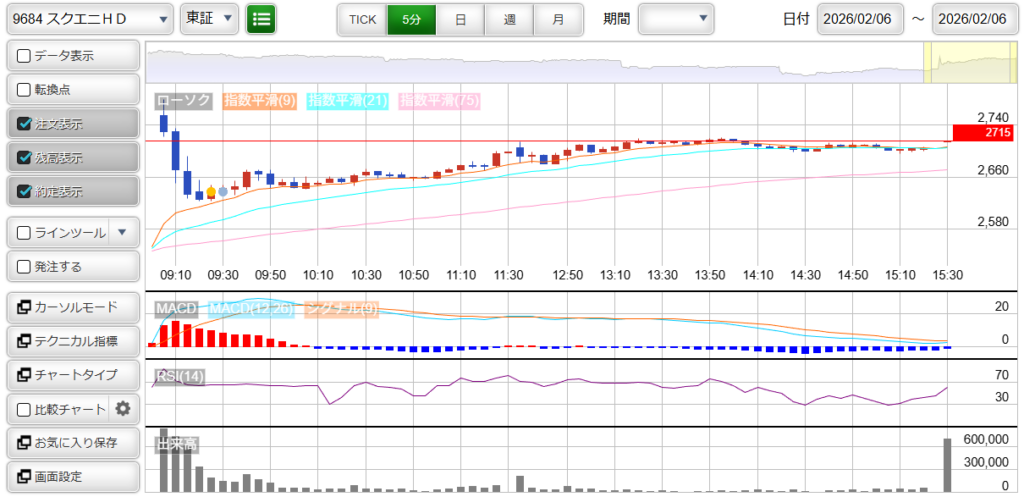Uncheck the 注文表示 checkbox
The width and height of the screenshot is (1024, 497).
pos(25,125)
